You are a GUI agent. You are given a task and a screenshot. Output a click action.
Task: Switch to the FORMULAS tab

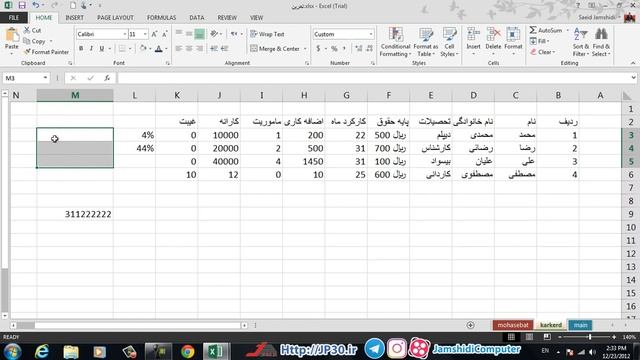[x=161, y=18]
